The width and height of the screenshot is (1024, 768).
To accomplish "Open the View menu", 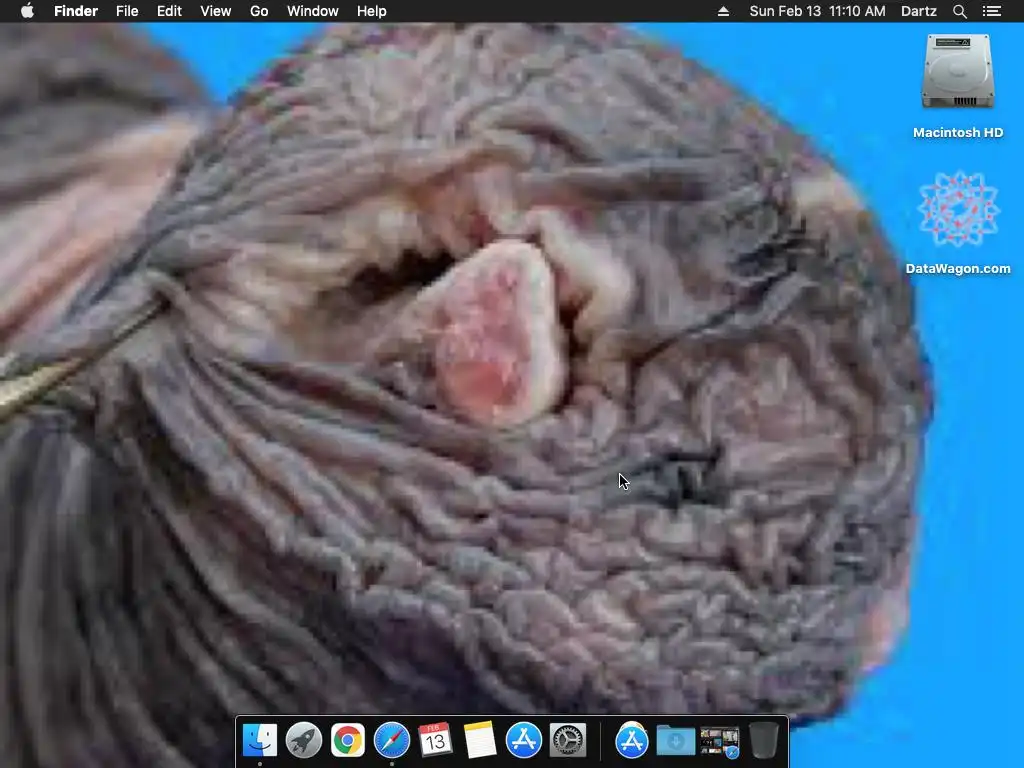I will coord(216,11).
